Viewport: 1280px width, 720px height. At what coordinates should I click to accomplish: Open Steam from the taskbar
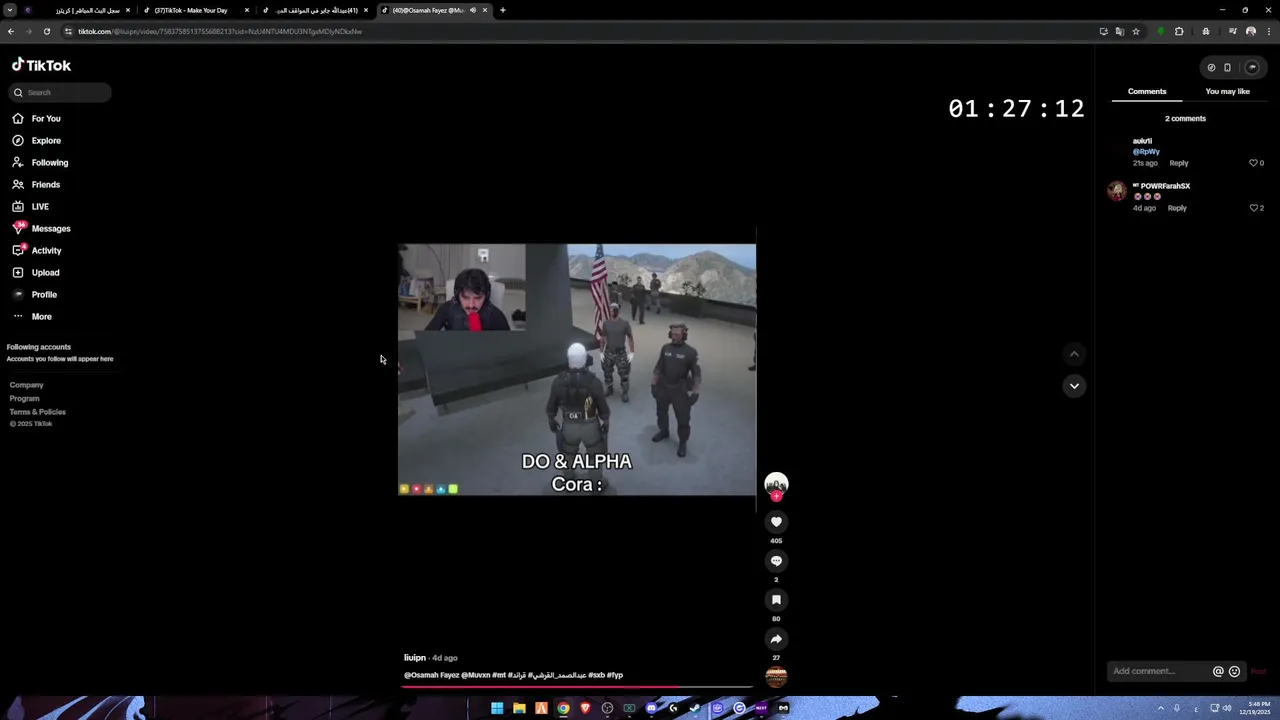pyautogui.click(x=695, y=708)
